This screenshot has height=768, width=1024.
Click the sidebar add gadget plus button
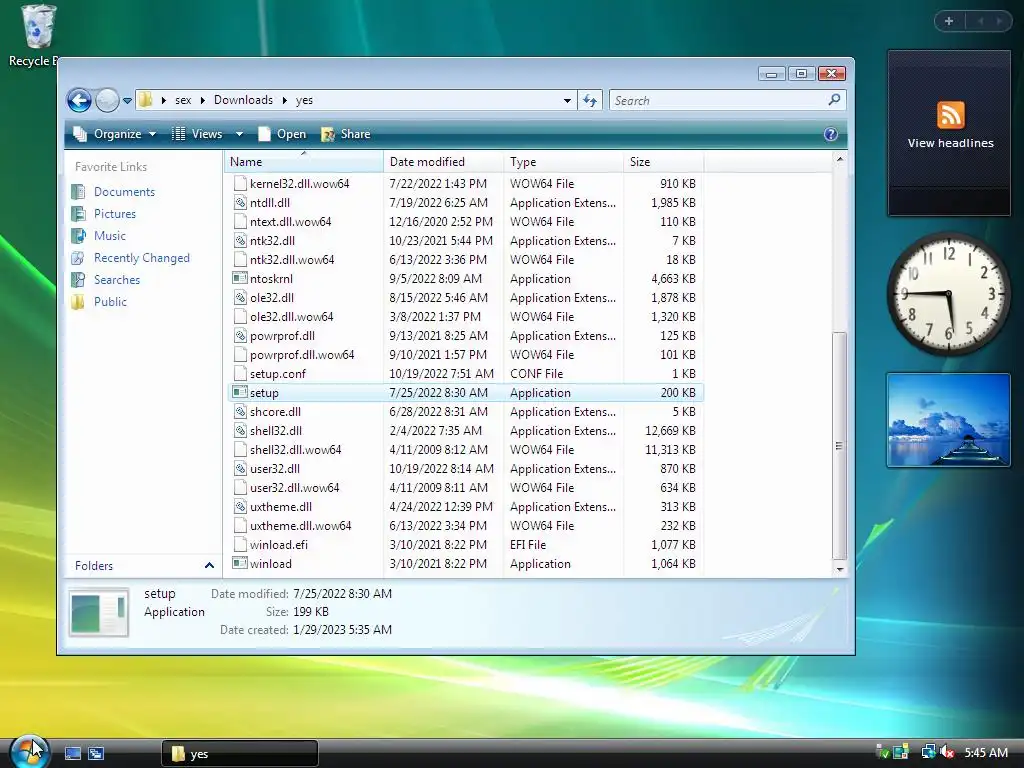coord(949,21)
